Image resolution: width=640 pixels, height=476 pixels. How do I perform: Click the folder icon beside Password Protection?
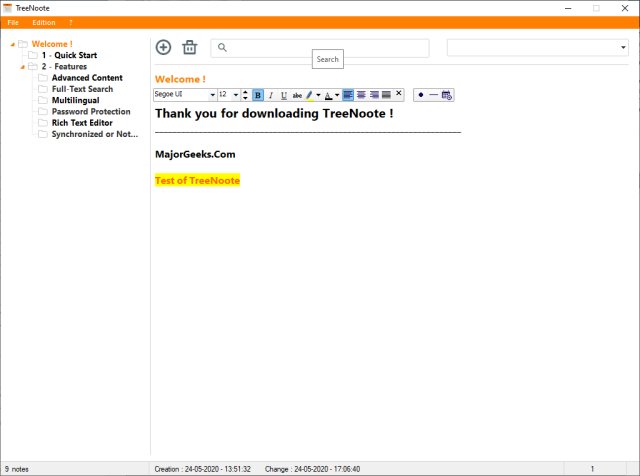click(x=43, y=111)
